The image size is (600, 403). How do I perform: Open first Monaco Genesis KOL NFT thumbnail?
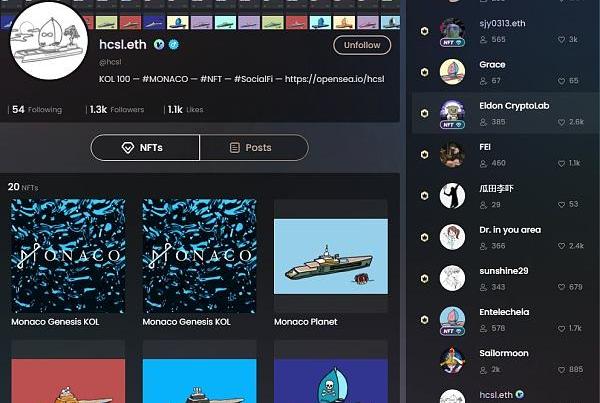(67, 256)
